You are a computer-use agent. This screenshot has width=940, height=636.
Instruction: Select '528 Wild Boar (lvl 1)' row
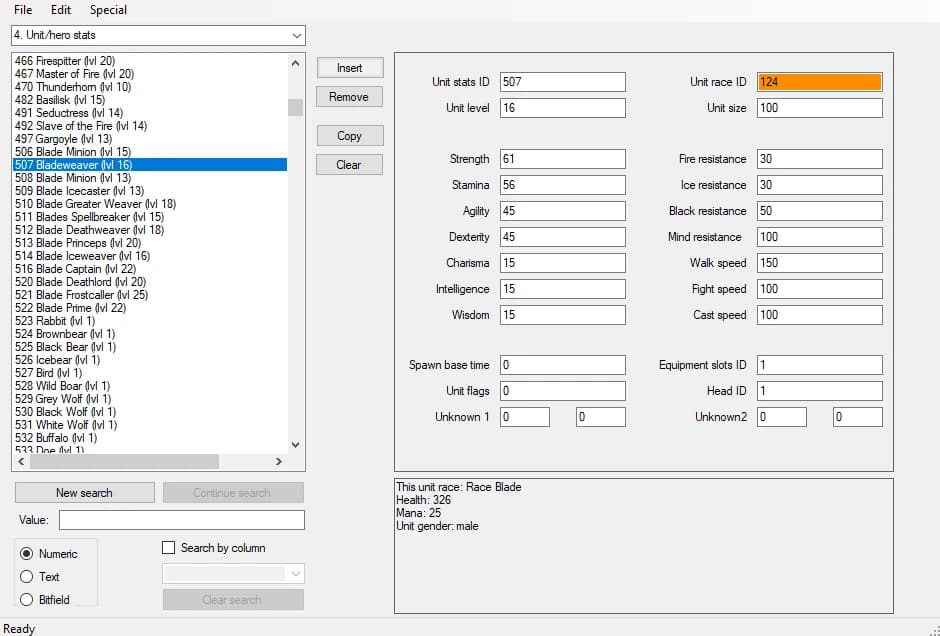click(150, 386)
